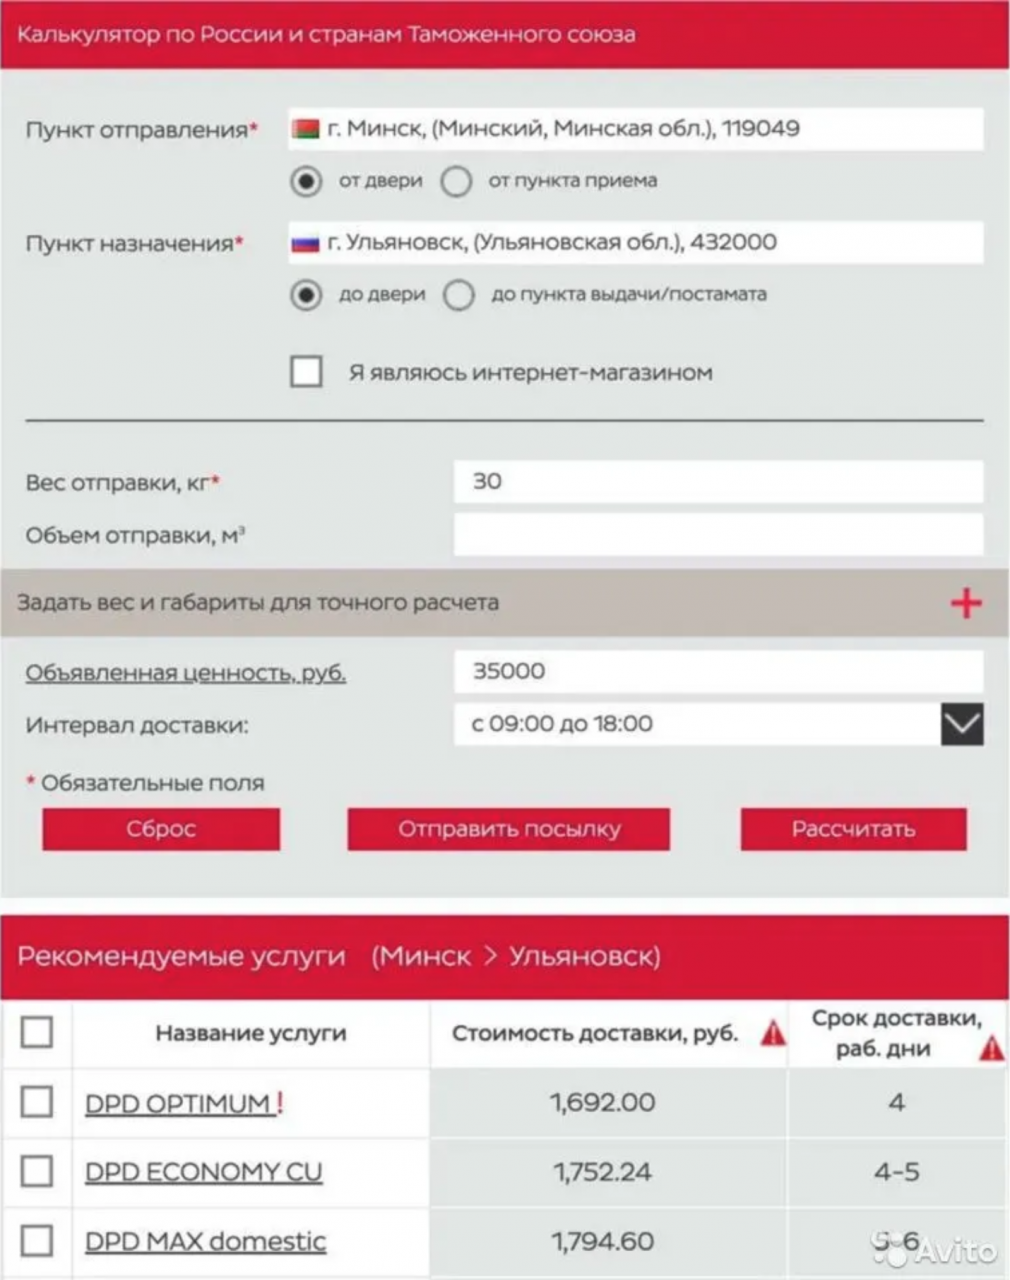The image size is (1010, 1280).
Task: Select 'от двери' pickup radio button
Action: coord(306,181)
